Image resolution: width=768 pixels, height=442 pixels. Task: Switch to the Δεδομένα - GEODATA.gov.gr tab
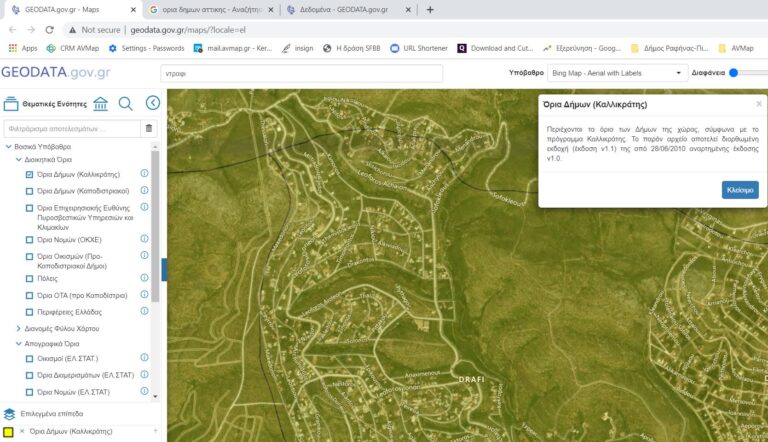coord(336,9)
